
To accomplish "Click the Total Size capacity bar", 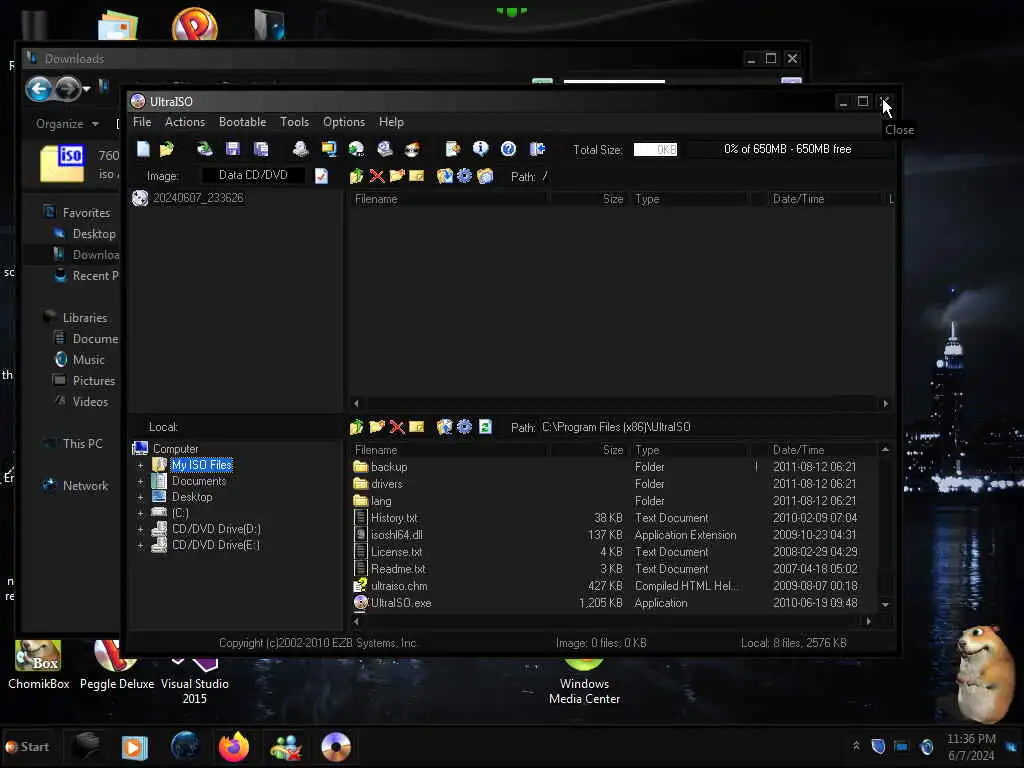I will pos(655,150).
